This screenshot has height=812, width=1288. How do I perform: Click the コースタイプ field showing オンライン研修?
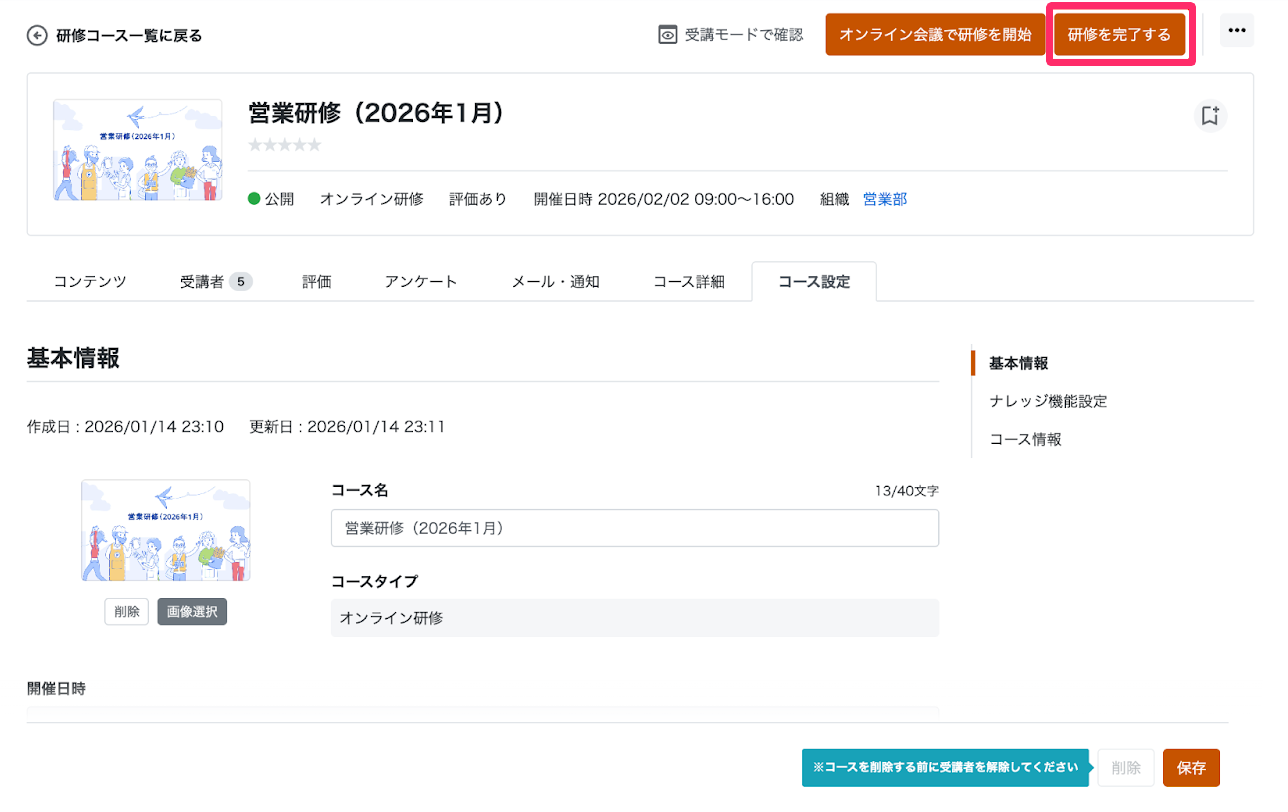pyautogui.click(x=635, y=618)
